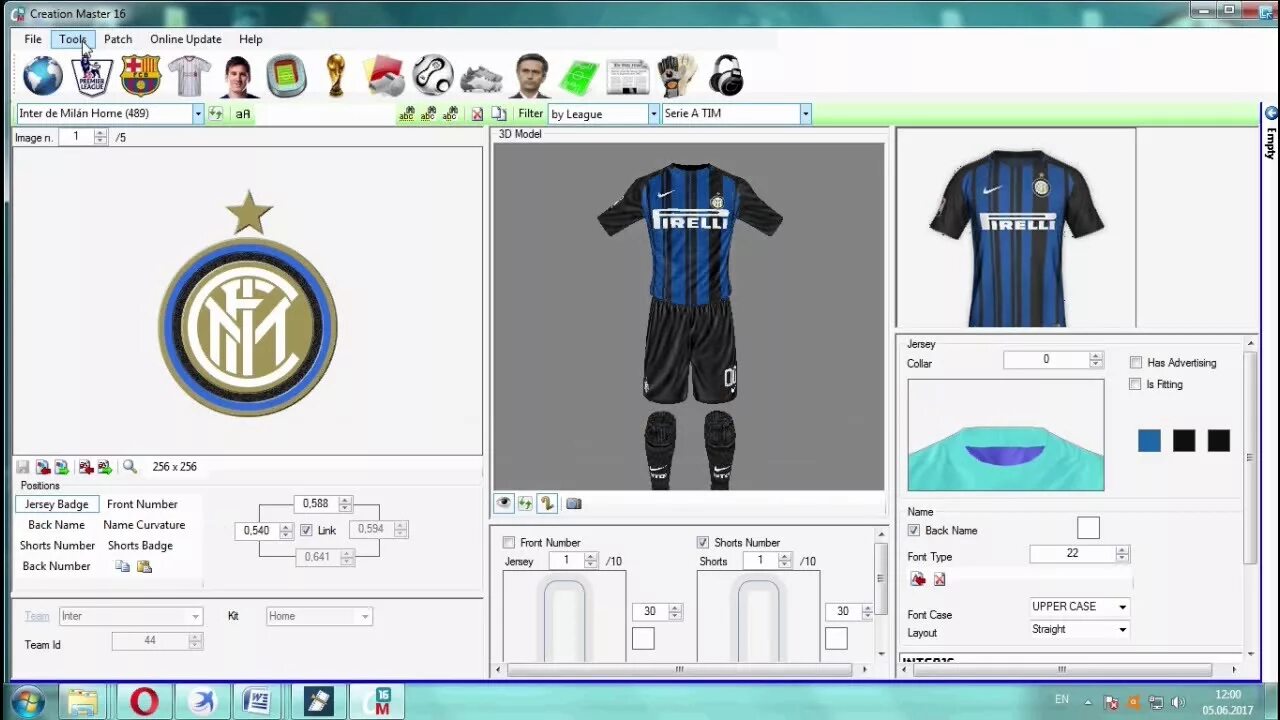
Task: Open the white jersey kits icon
Action: pyautogui.click(x=189, y=76)
